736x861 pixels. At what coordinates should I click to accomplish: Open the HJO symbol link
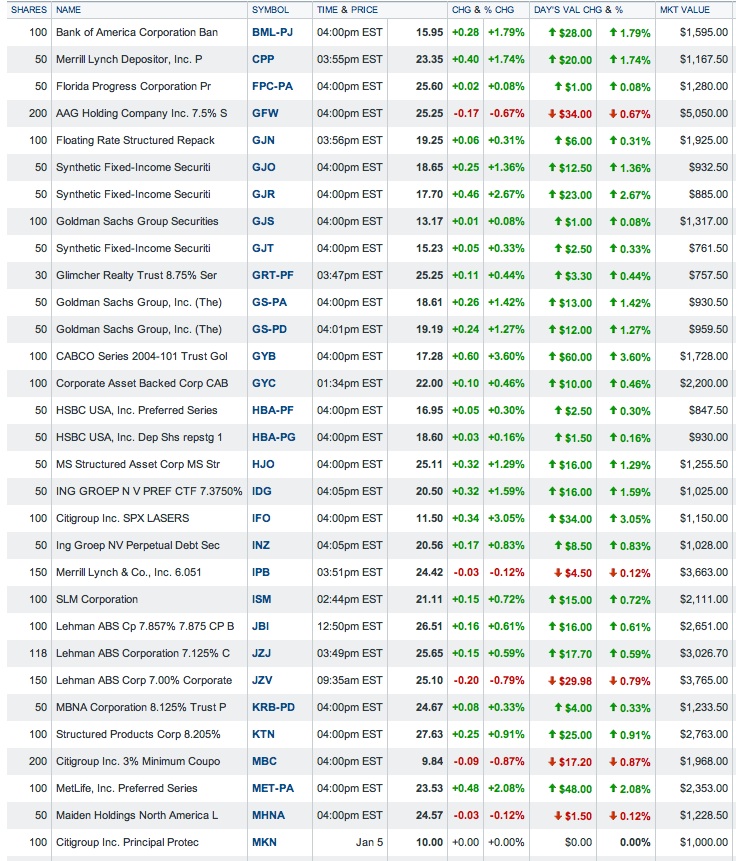click(263, 464)
